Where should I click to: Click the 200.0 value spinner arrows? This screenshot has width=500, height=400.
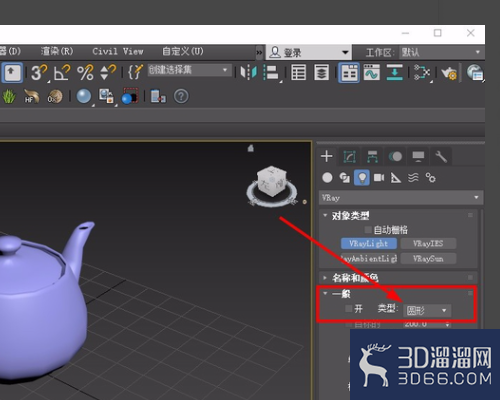click(447, 324)
